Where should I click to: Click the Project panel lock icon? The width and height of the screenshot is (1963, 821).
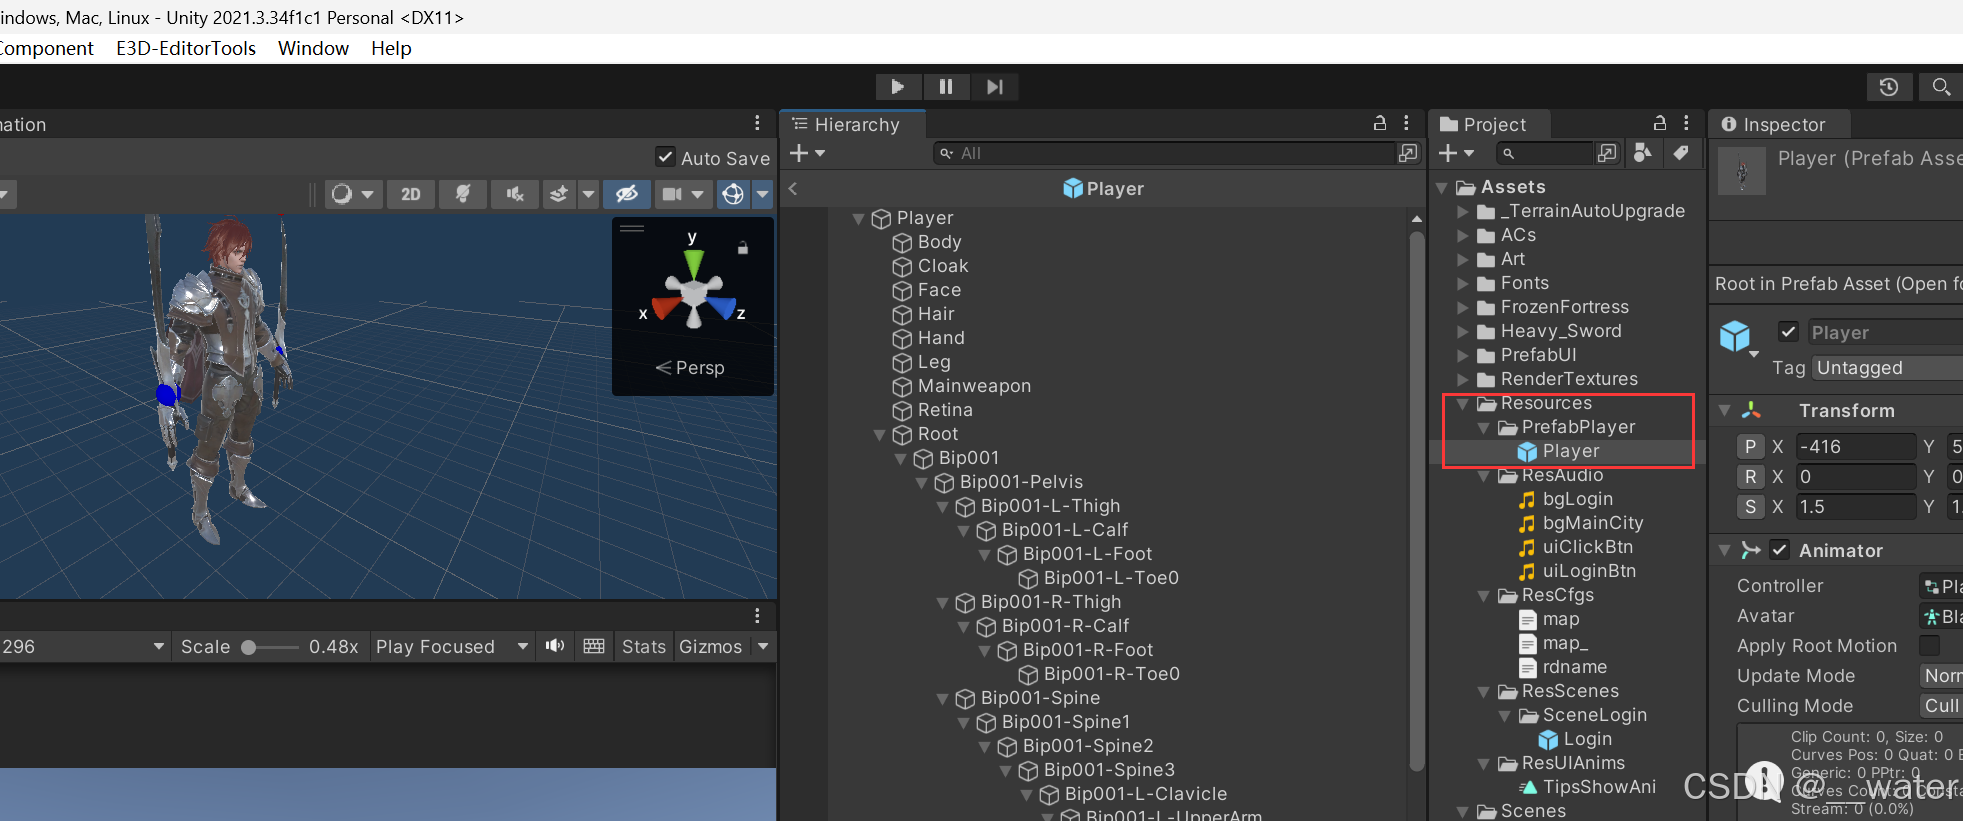pyautogui.click(x=1660, y=123)
